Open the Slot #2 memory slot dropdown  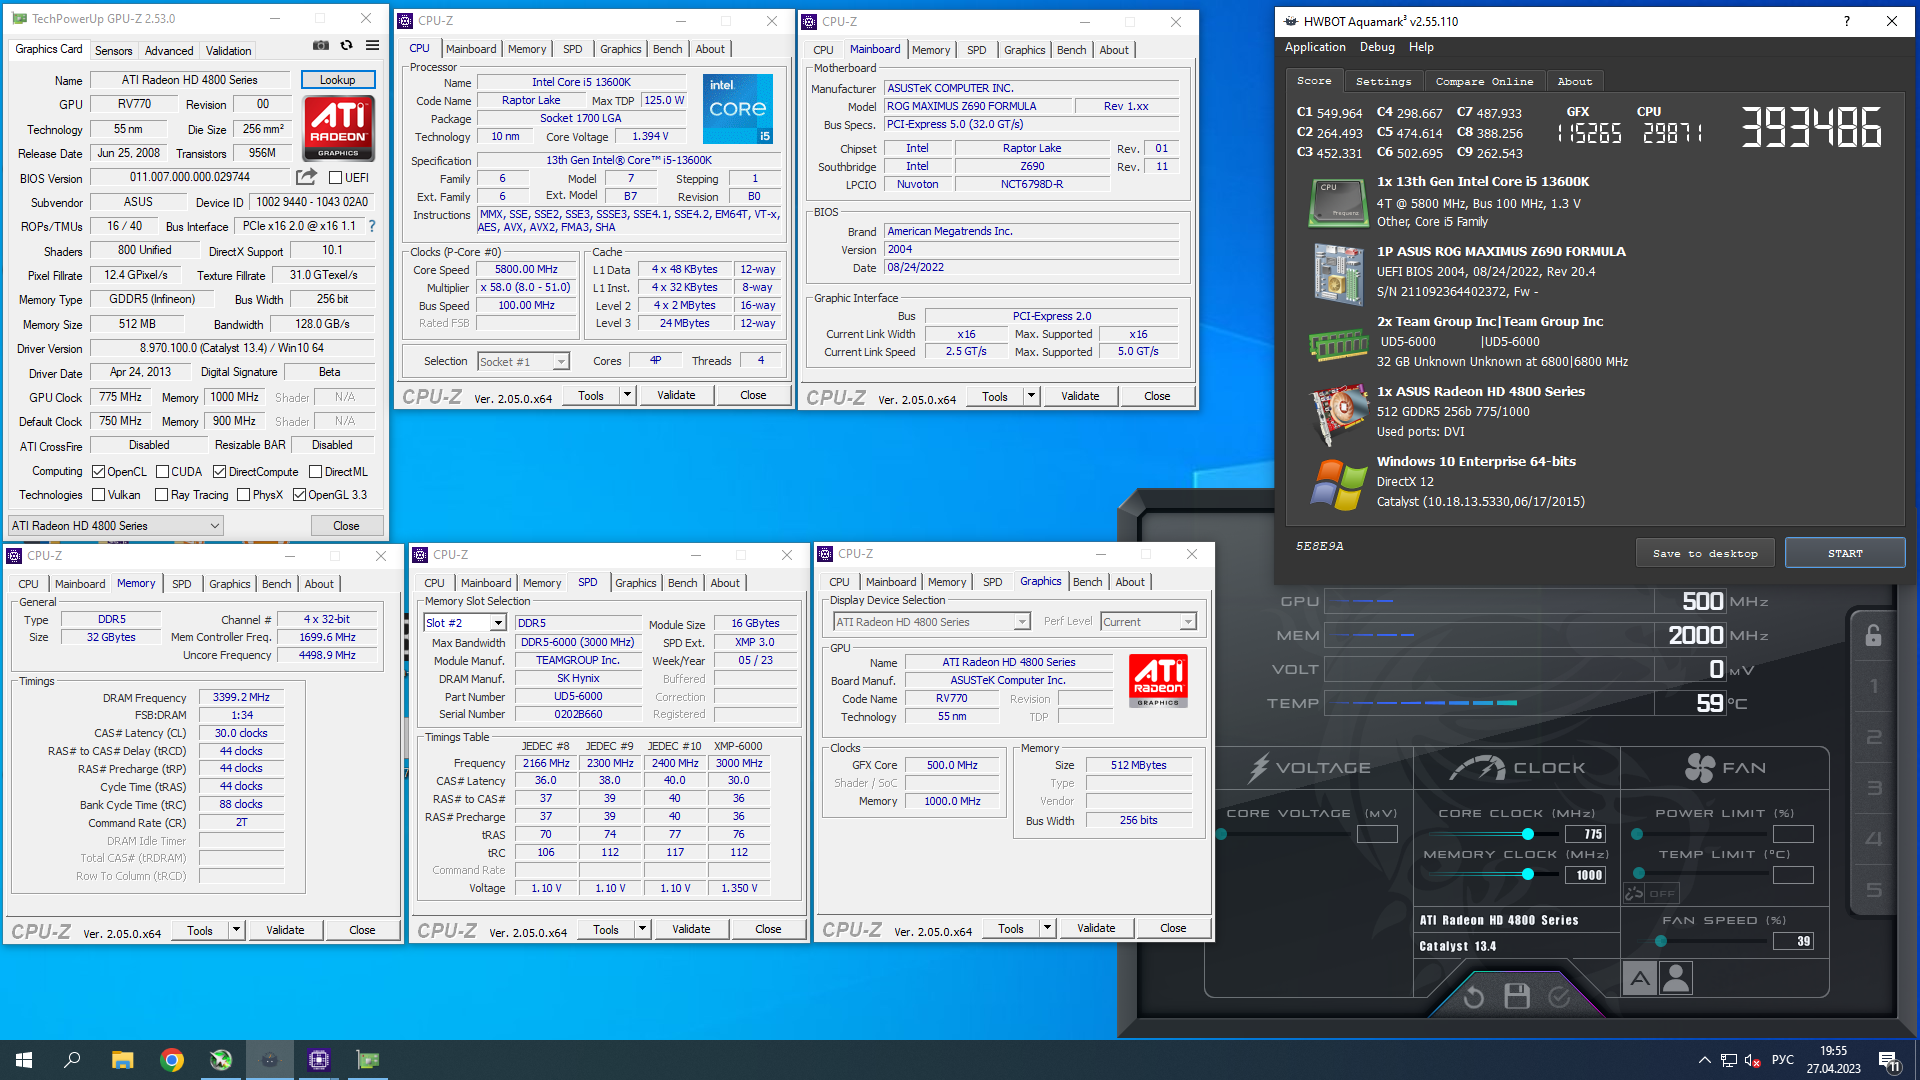pos(465,623)
